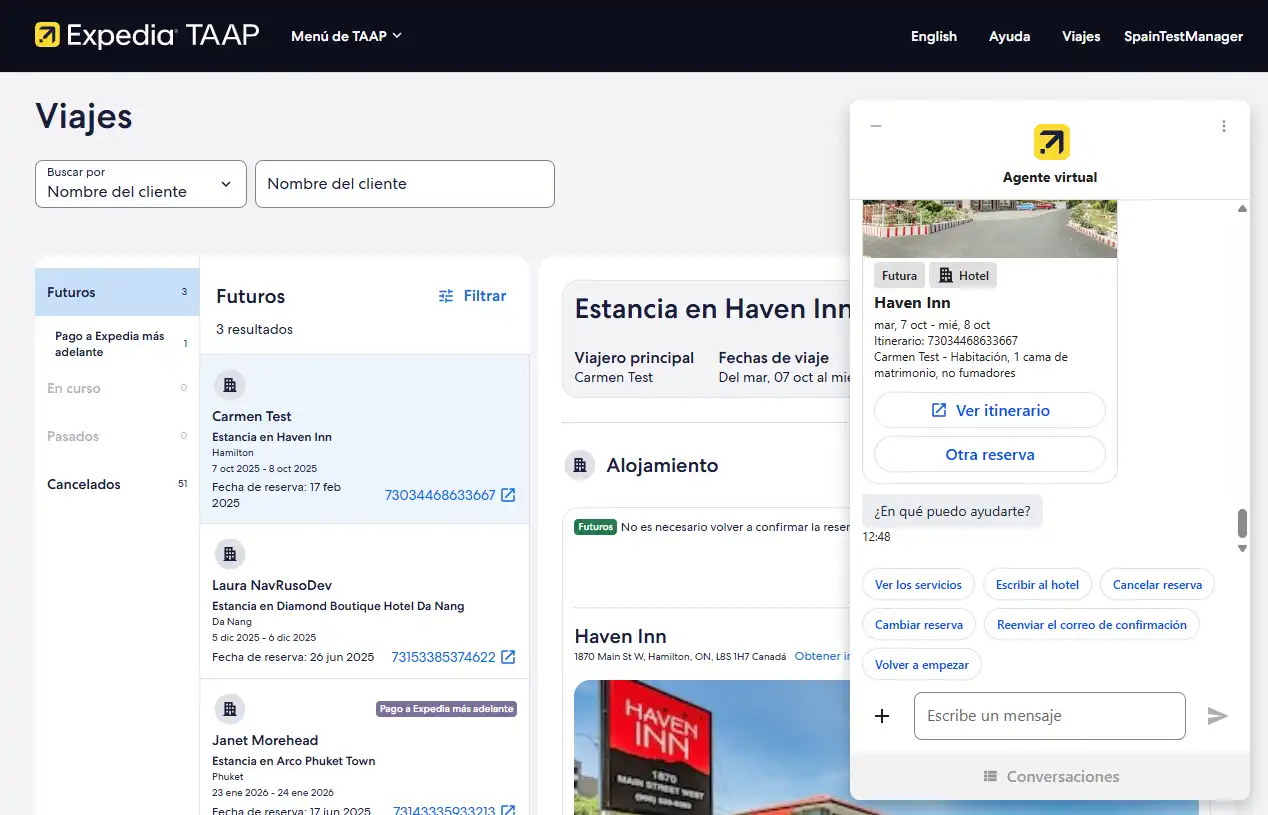Click the Pago a Expedia más adelante badge on Janet Morehead

(x=446, y=709)
